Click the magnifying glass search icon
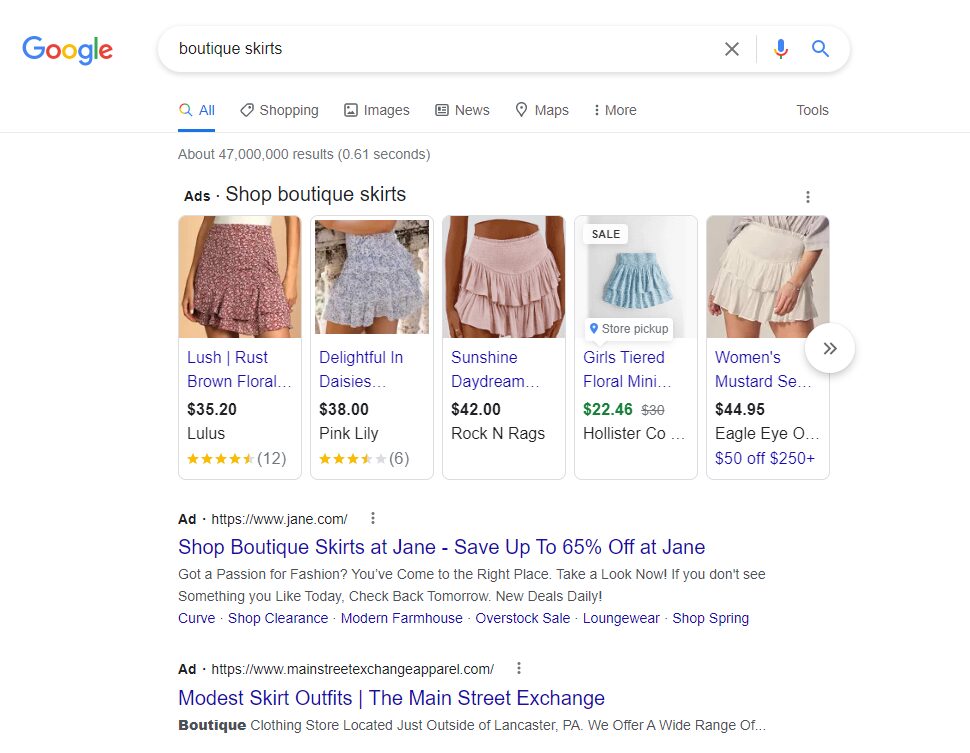This screenshot has height=753, width=970. coord(820,48)
